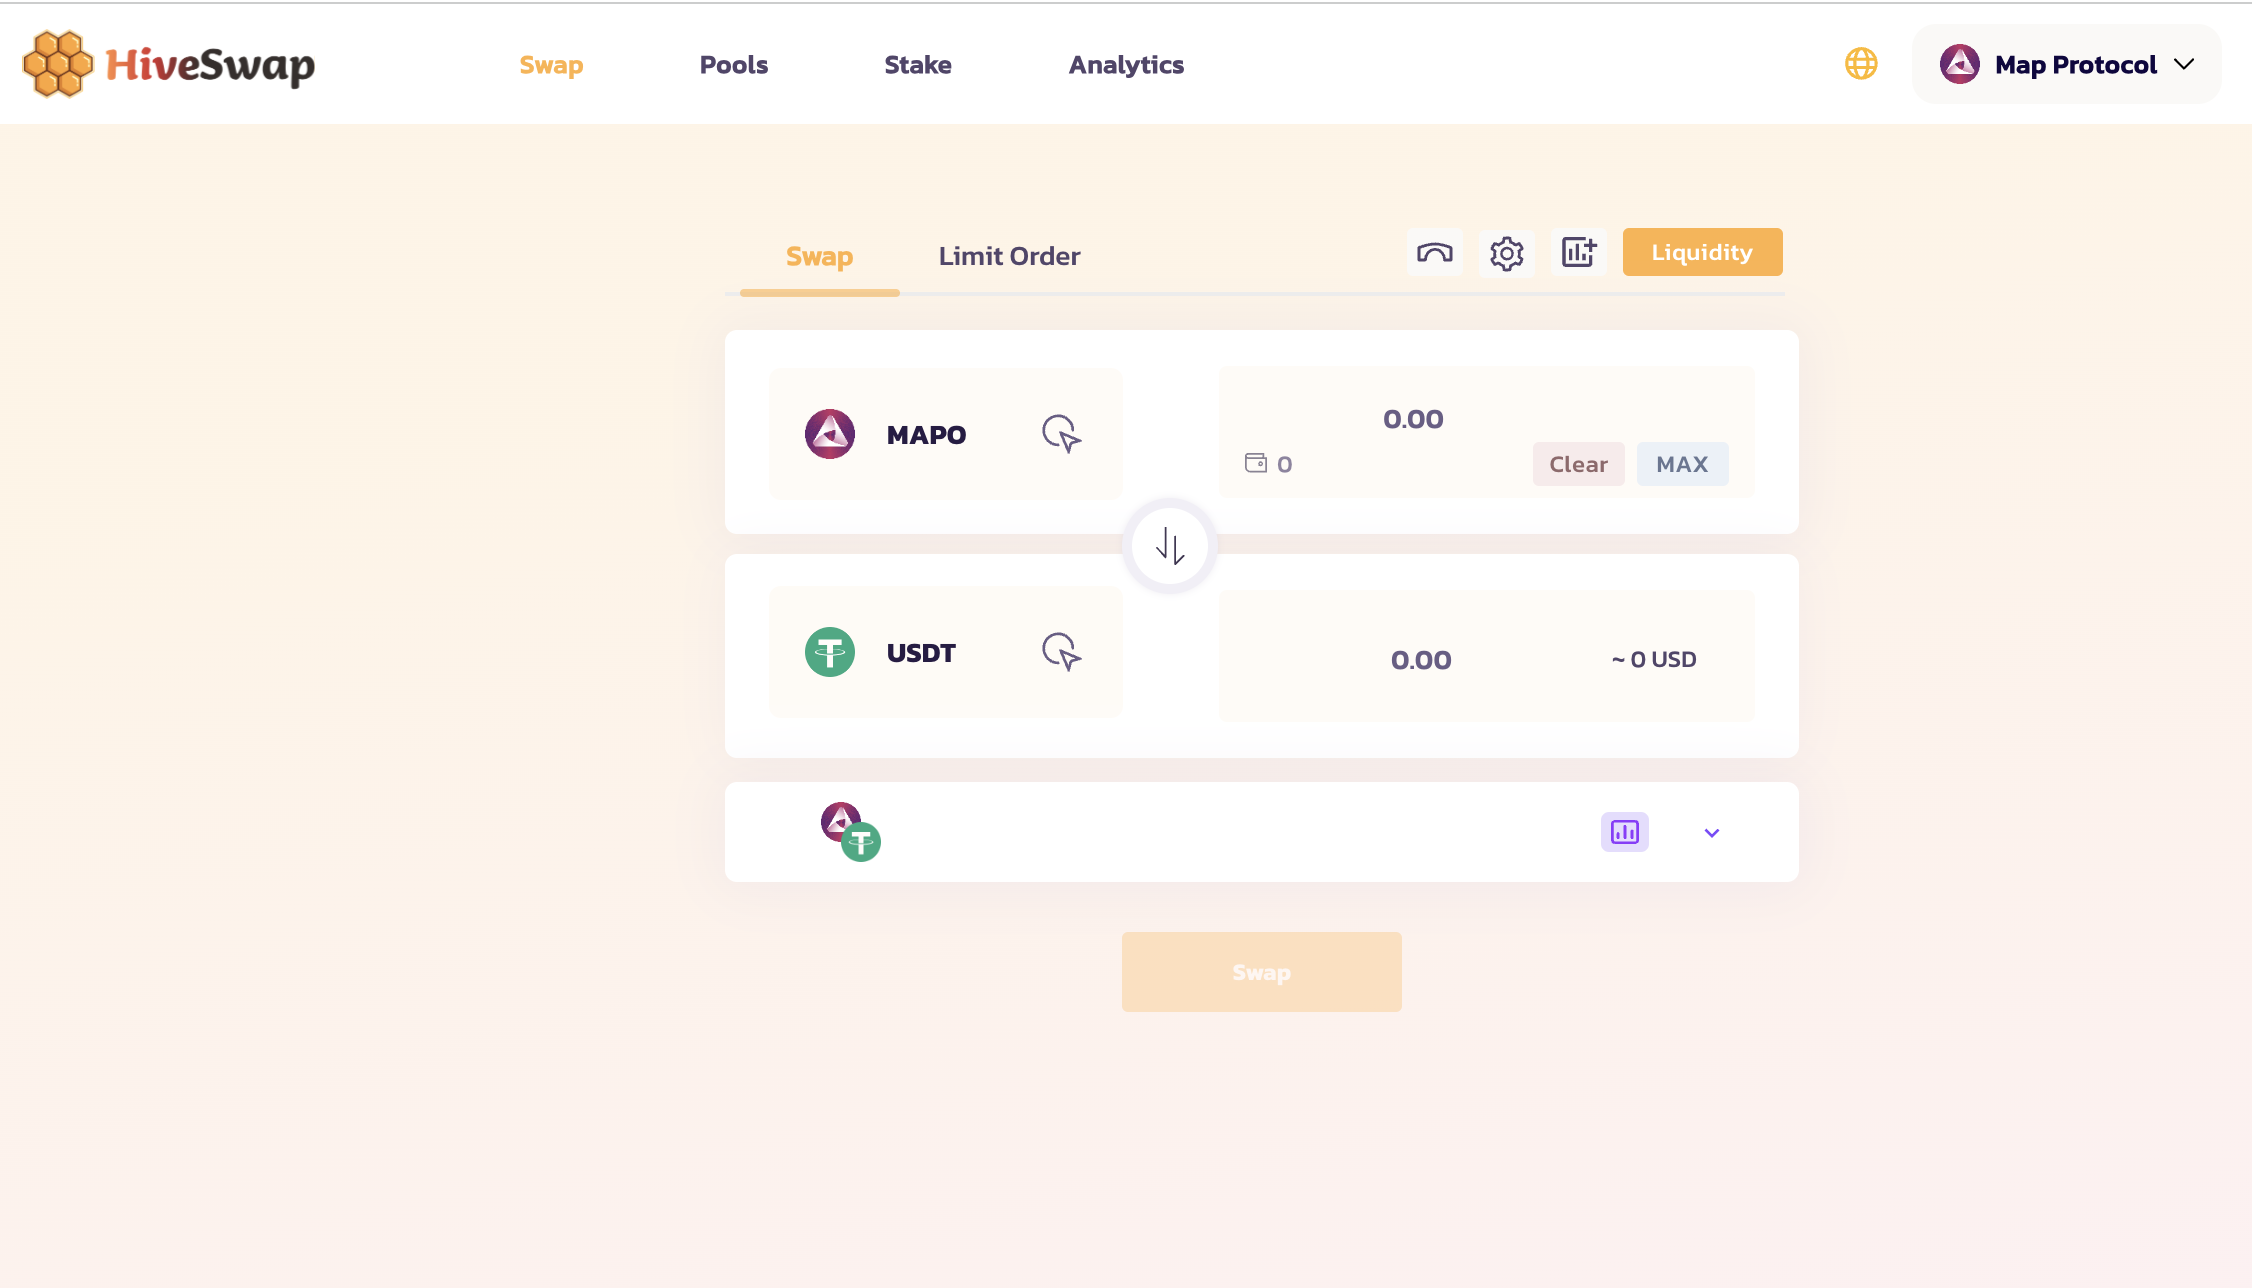Viewport: 2252px width, 1288px height.
Task: Open MAPO token selector
Action: coord(925,434)
